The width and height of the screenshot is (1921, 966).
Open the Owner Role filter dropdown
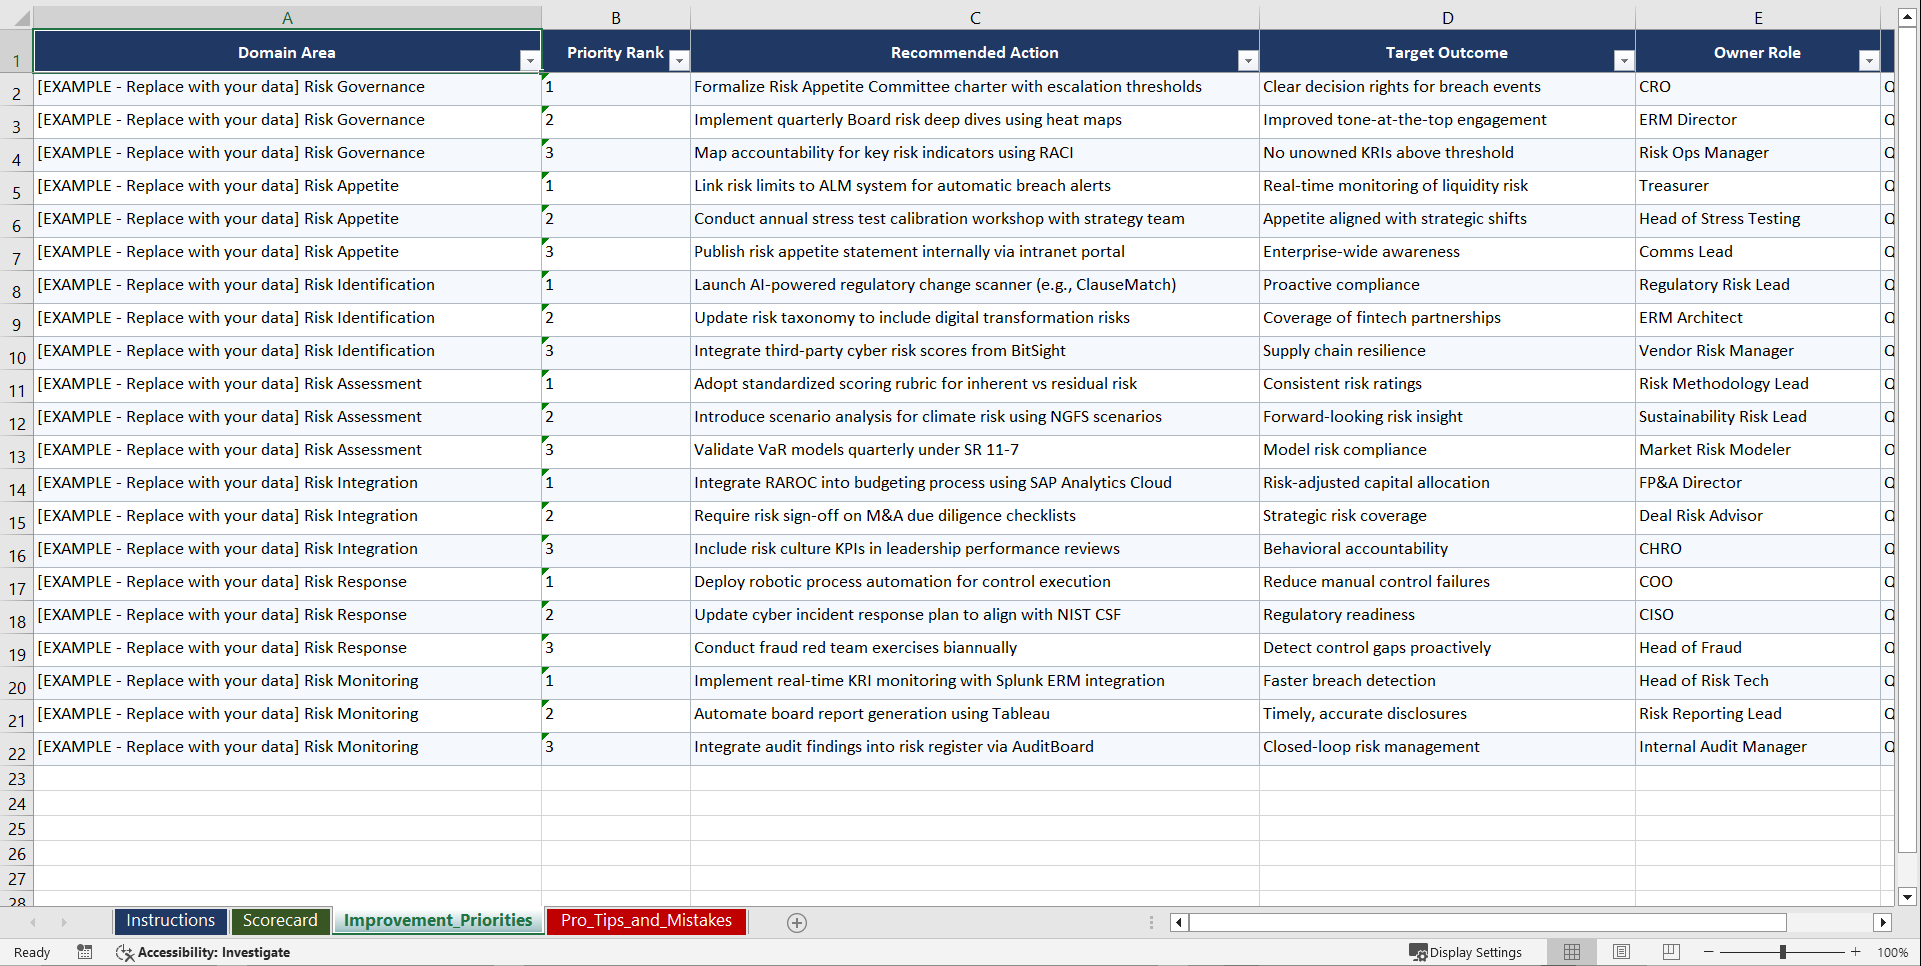click(x=1868, y=60)
